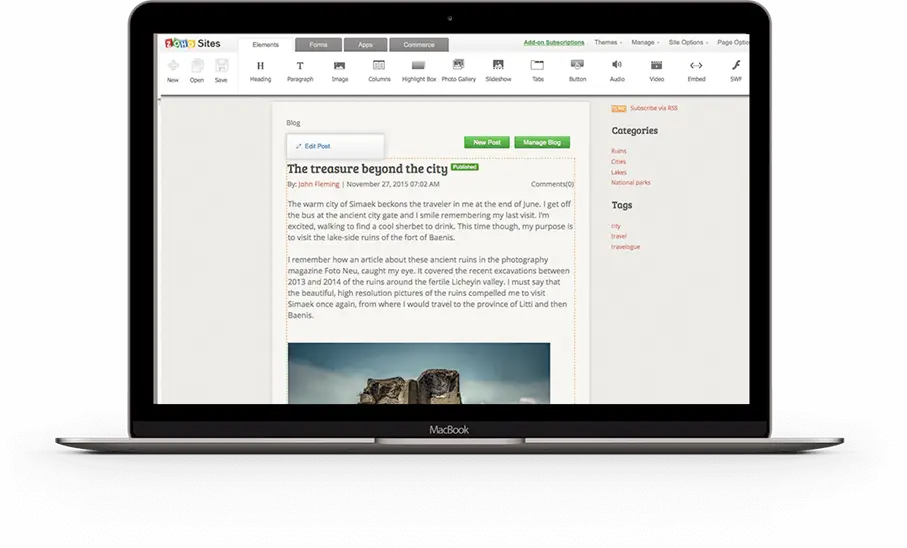Viewport: 907px width, 548px height.
Task: Open the Themes dropdown menu
Action: pyautogui.click(x=608, y=42)
